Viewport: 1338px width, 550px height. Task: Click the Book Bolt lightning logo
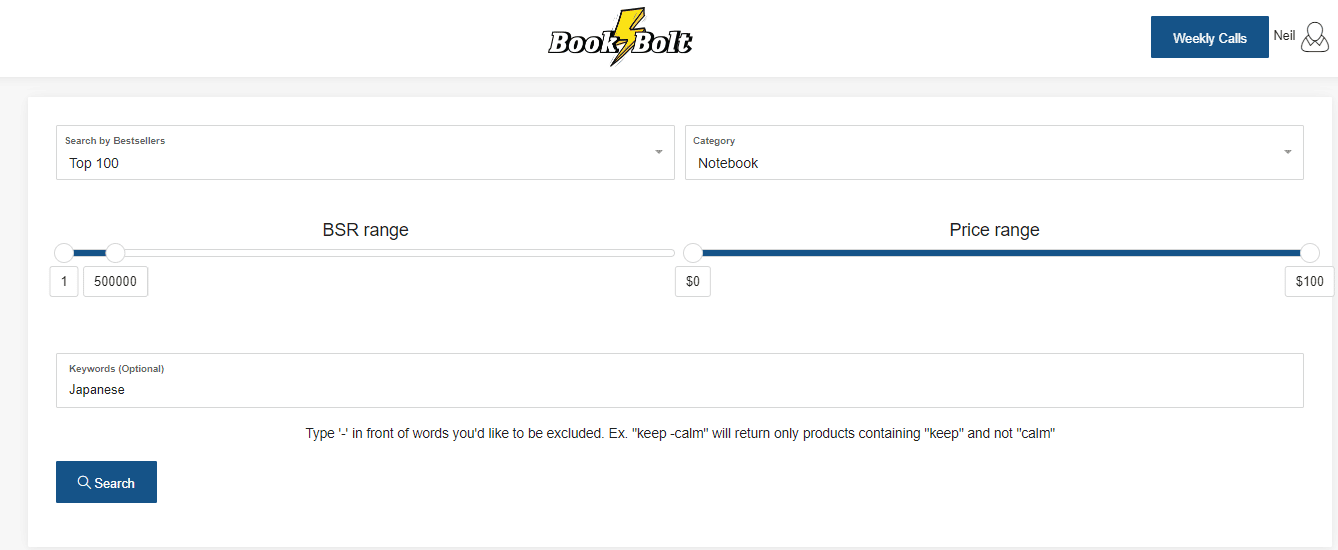point(620,38)
